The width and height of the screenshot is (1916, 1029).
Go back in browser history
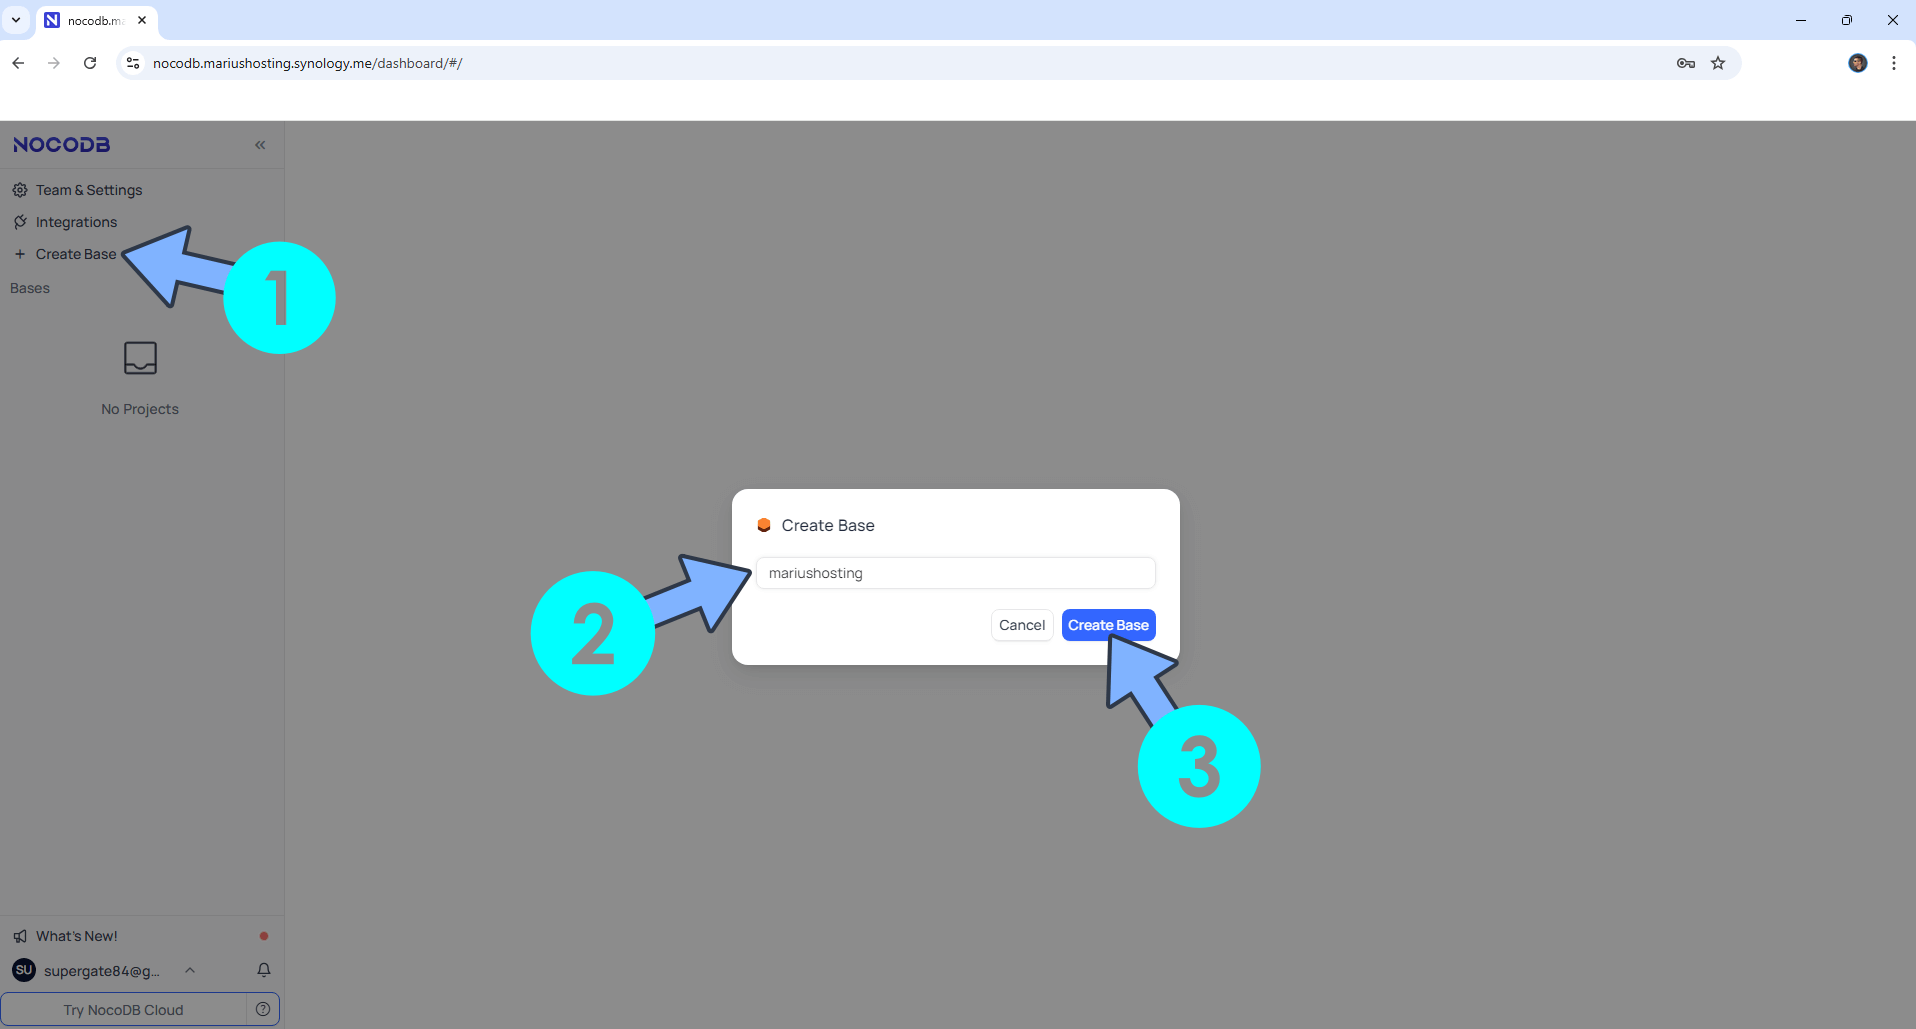pos(18,63)
